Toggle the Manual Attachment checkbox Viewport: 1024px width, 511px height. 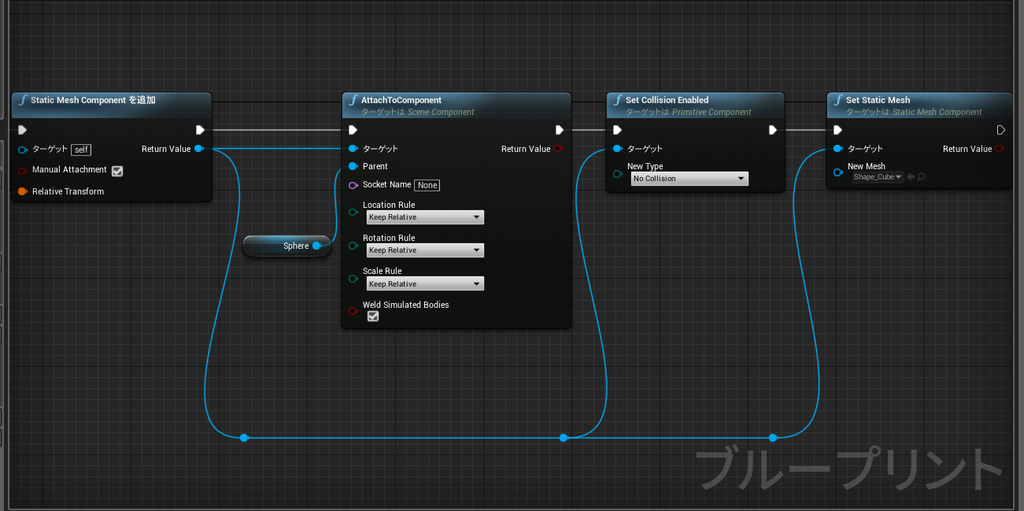(118, 171)
